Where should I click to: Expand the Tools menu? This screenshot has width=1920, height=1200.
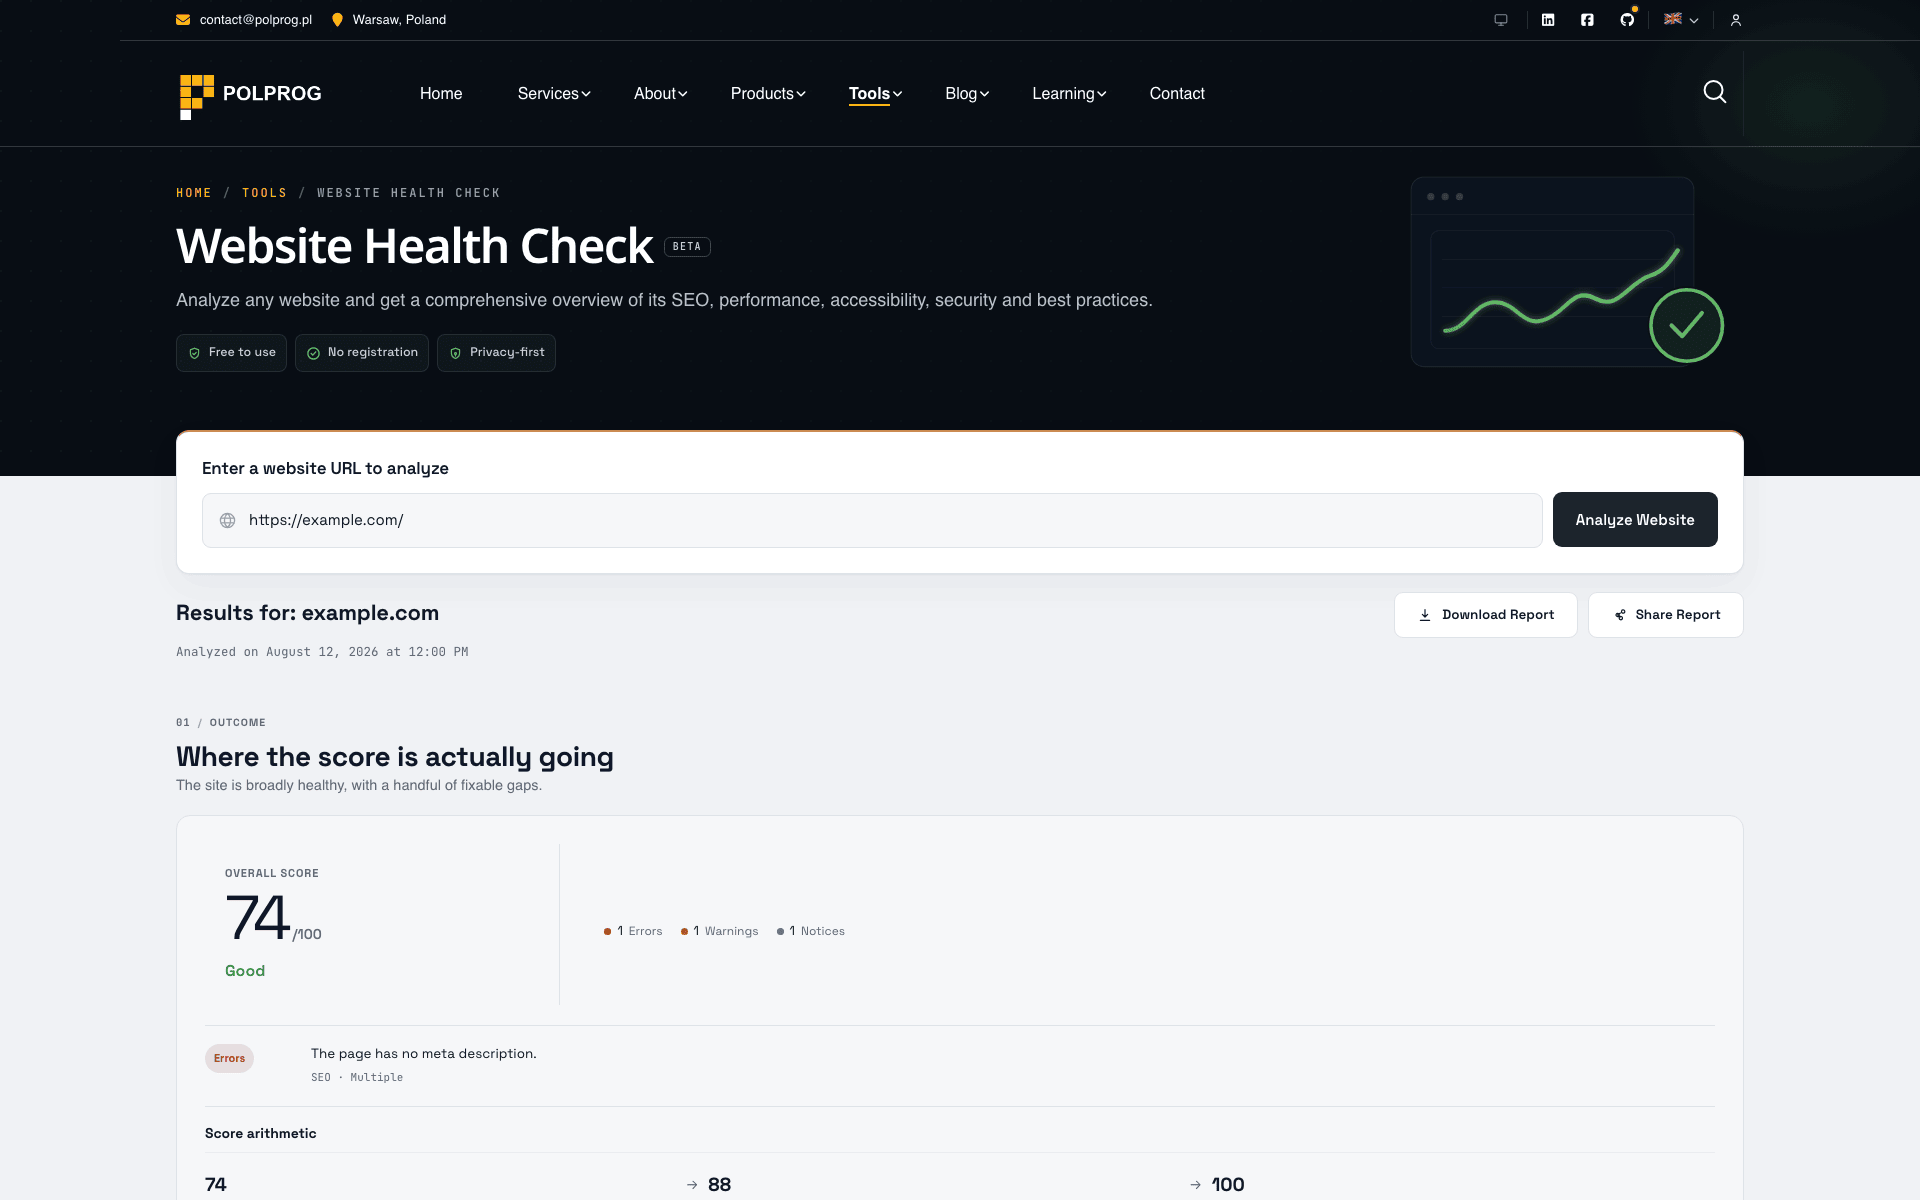click(x=875, y=93)
